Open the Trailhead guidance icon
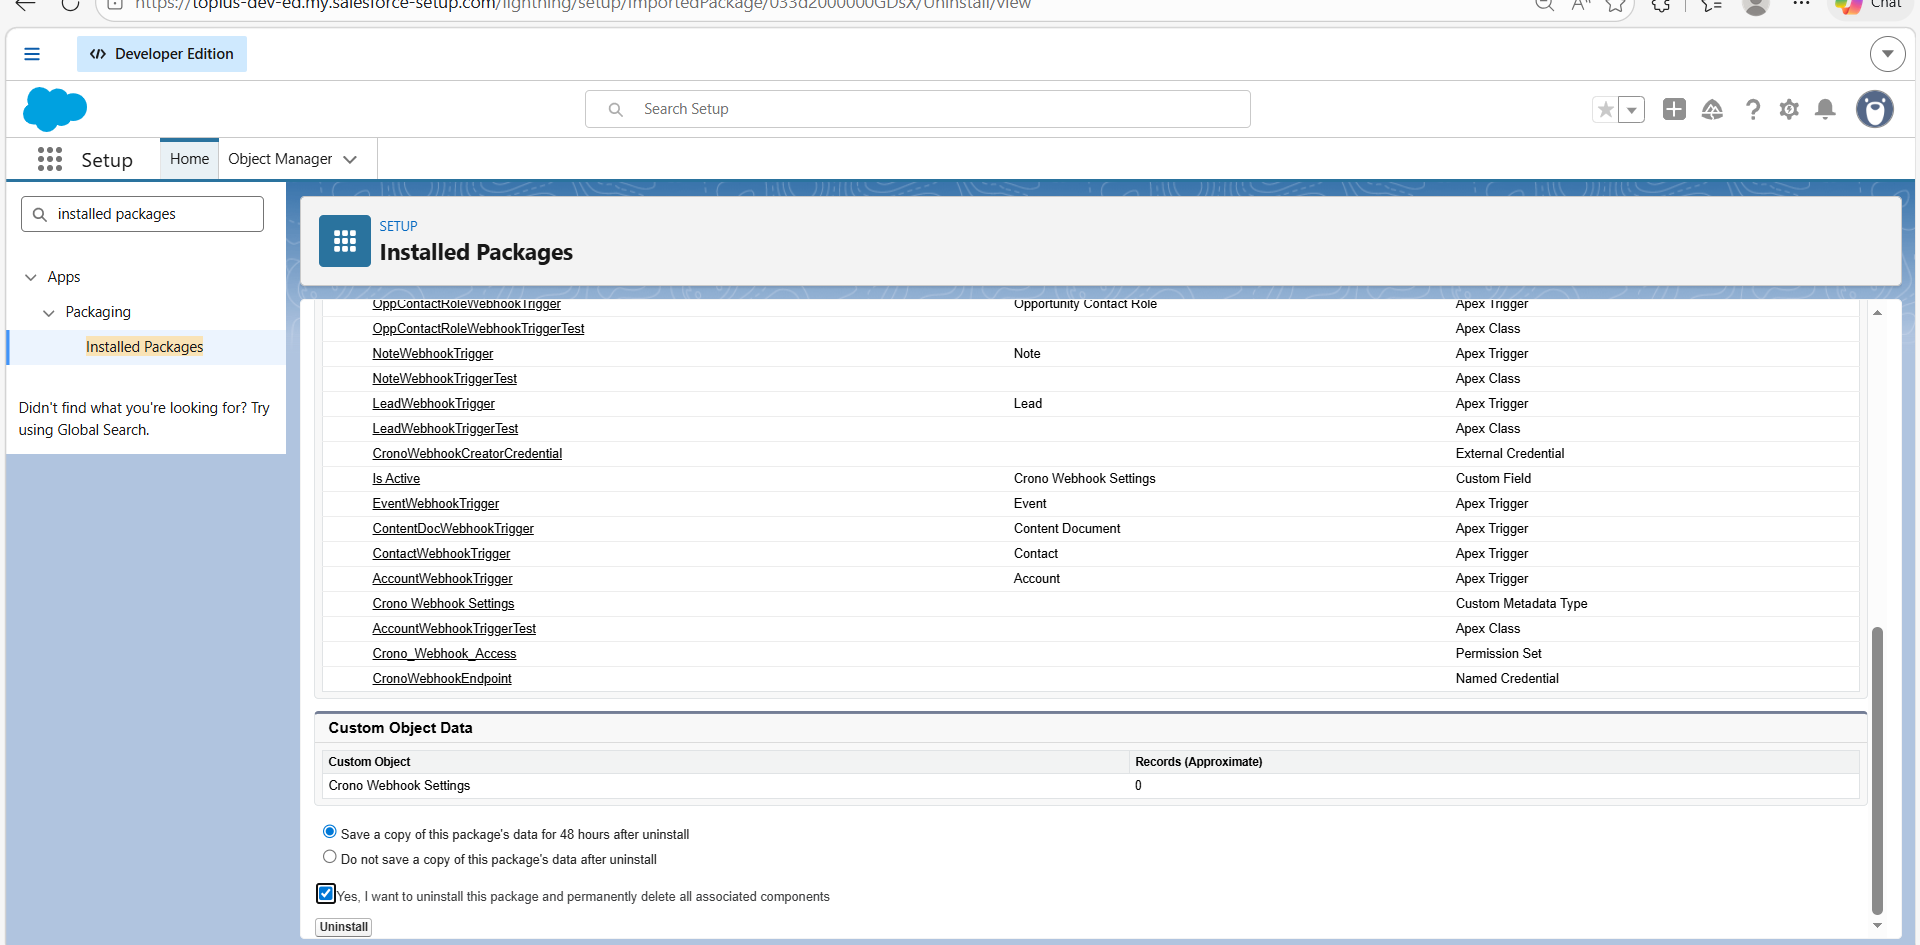 point(1712,109)
